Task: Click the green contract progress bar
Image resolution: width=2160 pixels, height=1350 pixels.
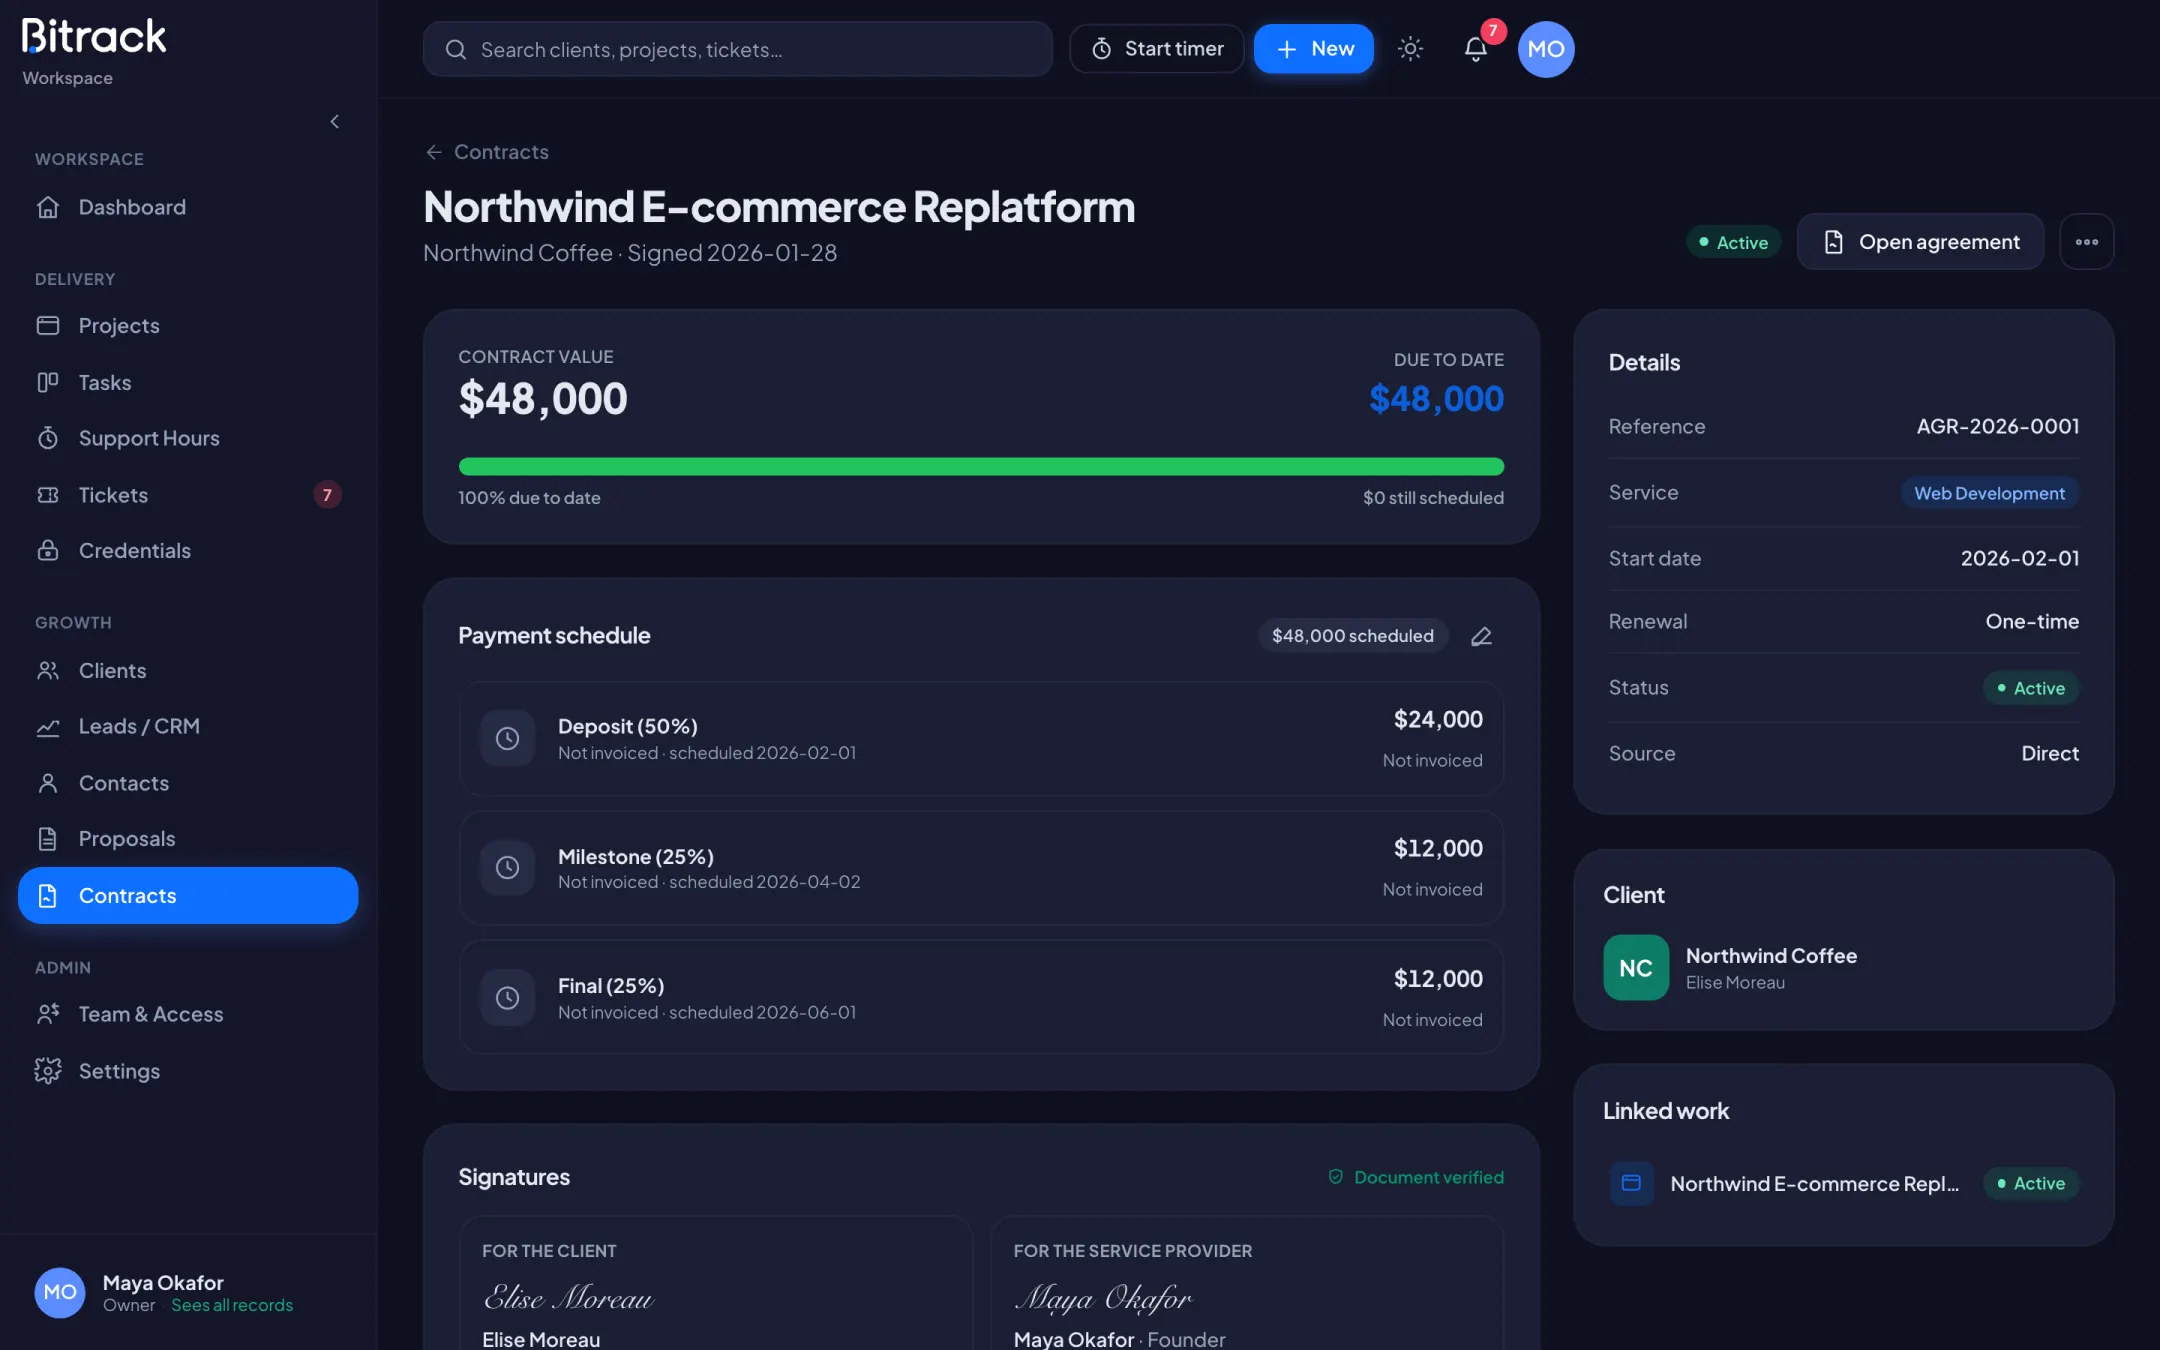Action: coord(981,467)
